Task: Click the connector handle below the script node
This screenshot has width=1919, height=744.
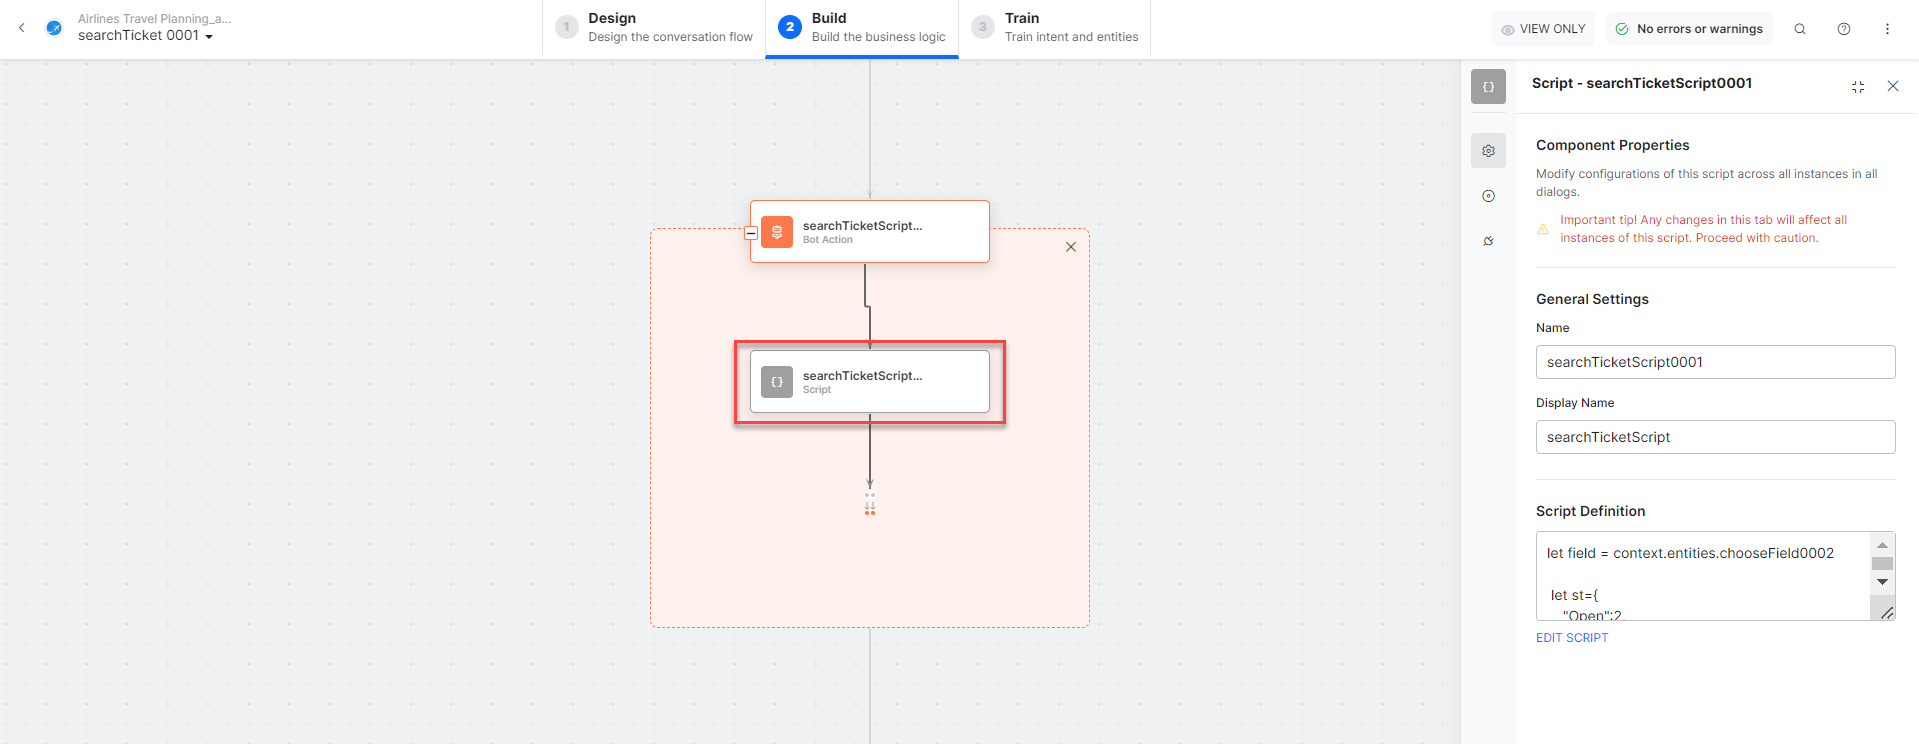Action: 870,503
